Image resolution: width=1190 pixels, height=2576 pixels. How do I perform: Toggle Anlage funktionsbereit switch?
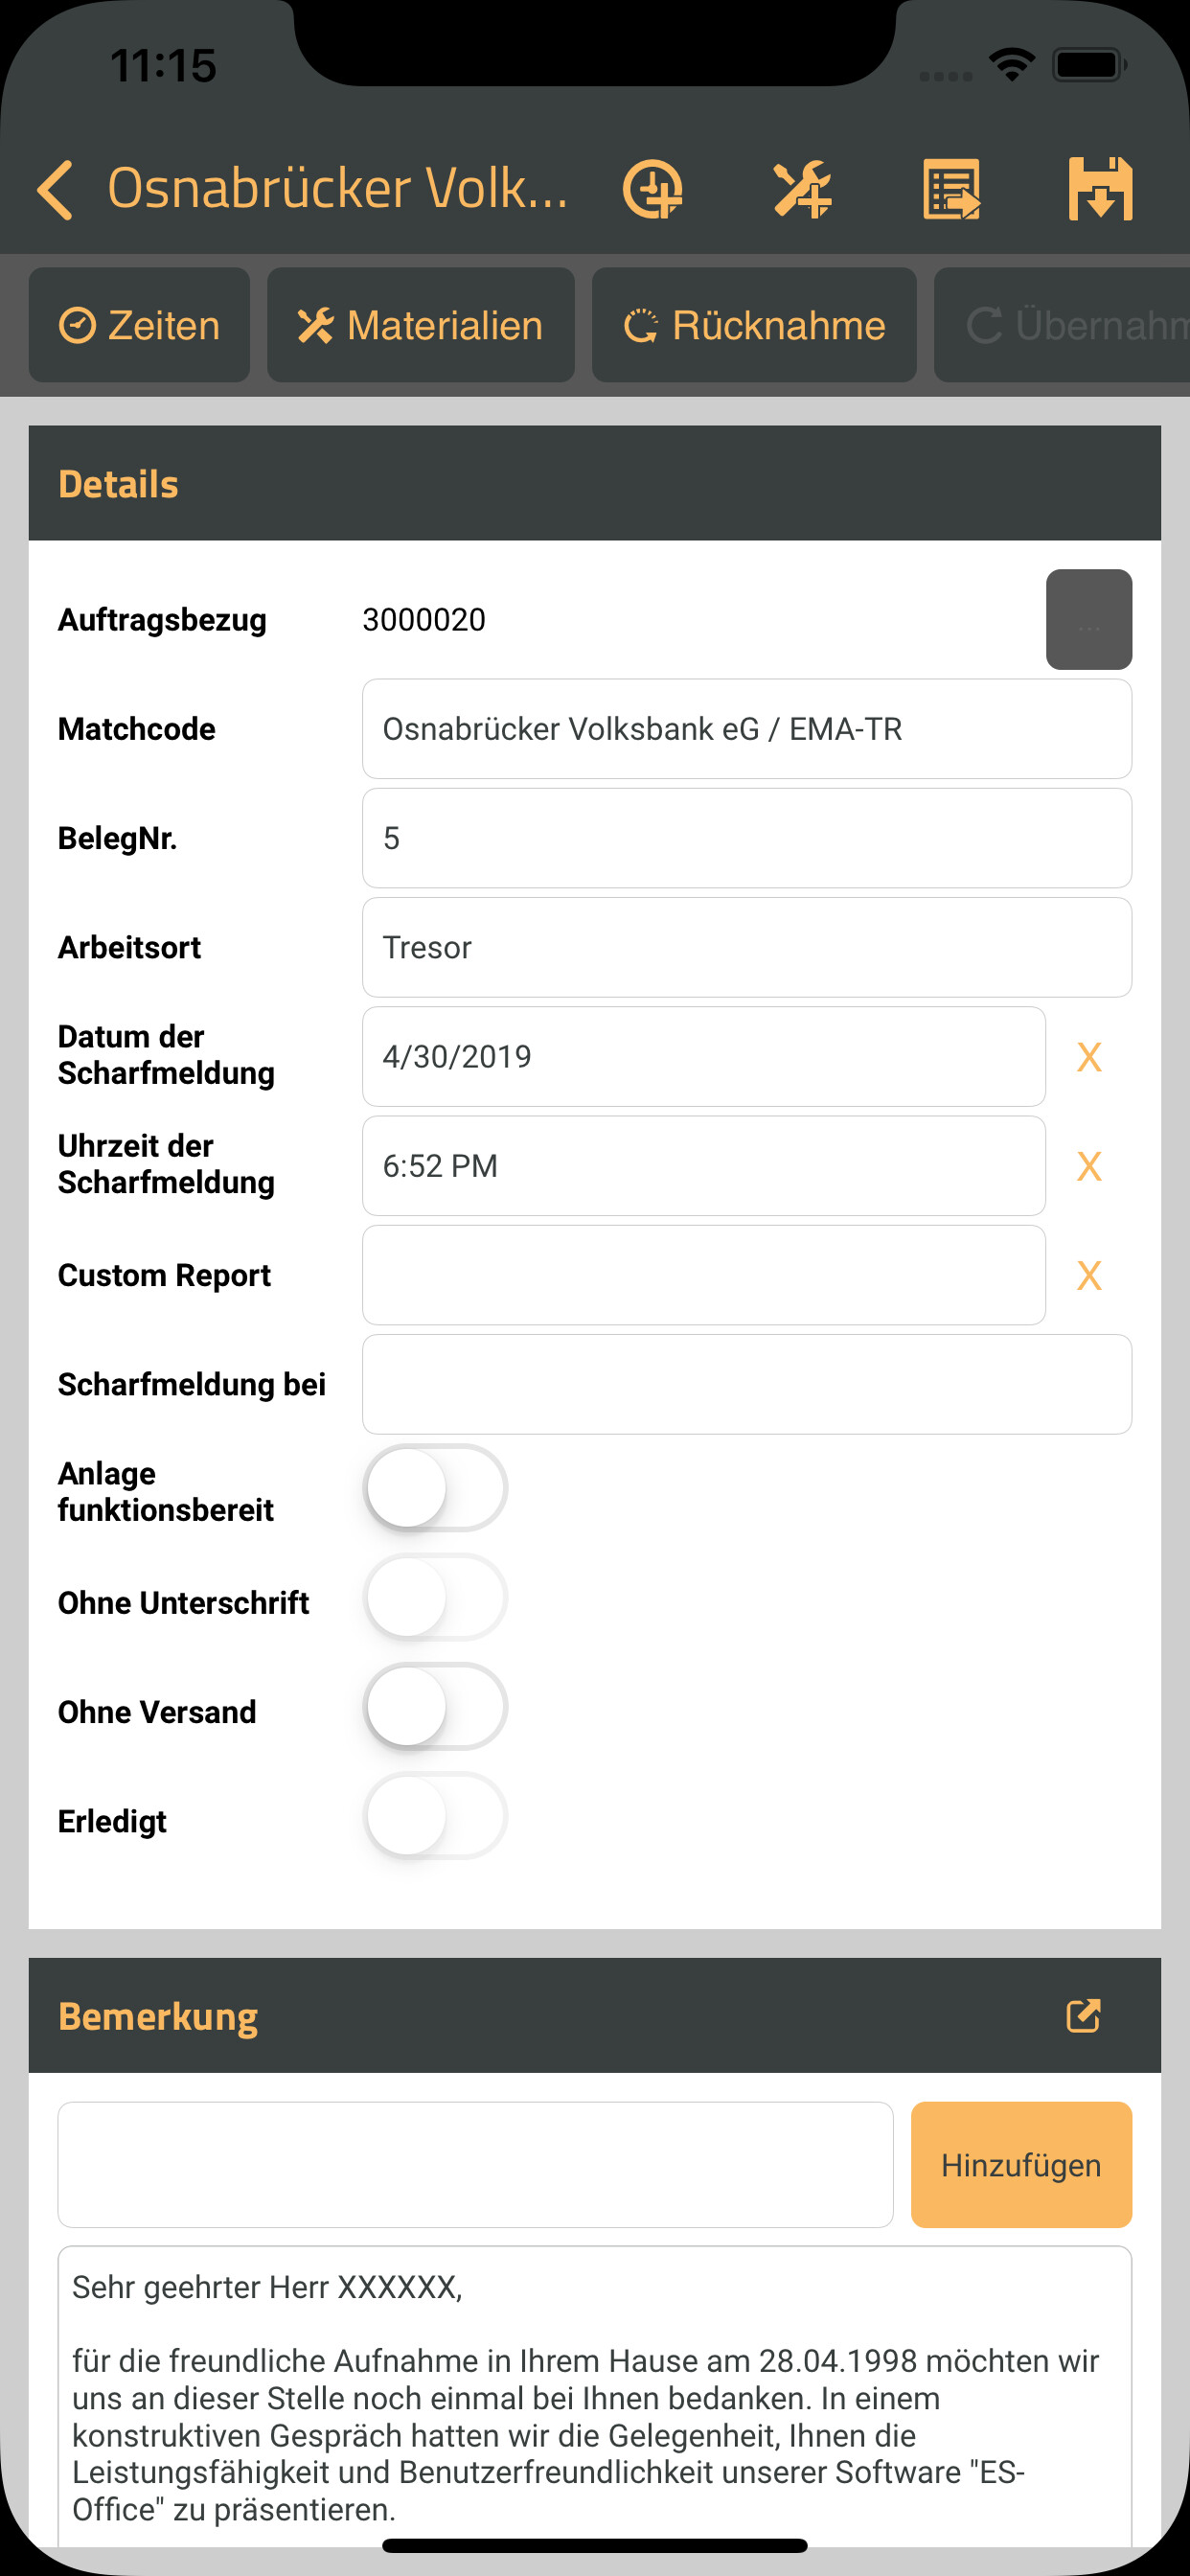pyautogui.click(x=435, y=1488)
